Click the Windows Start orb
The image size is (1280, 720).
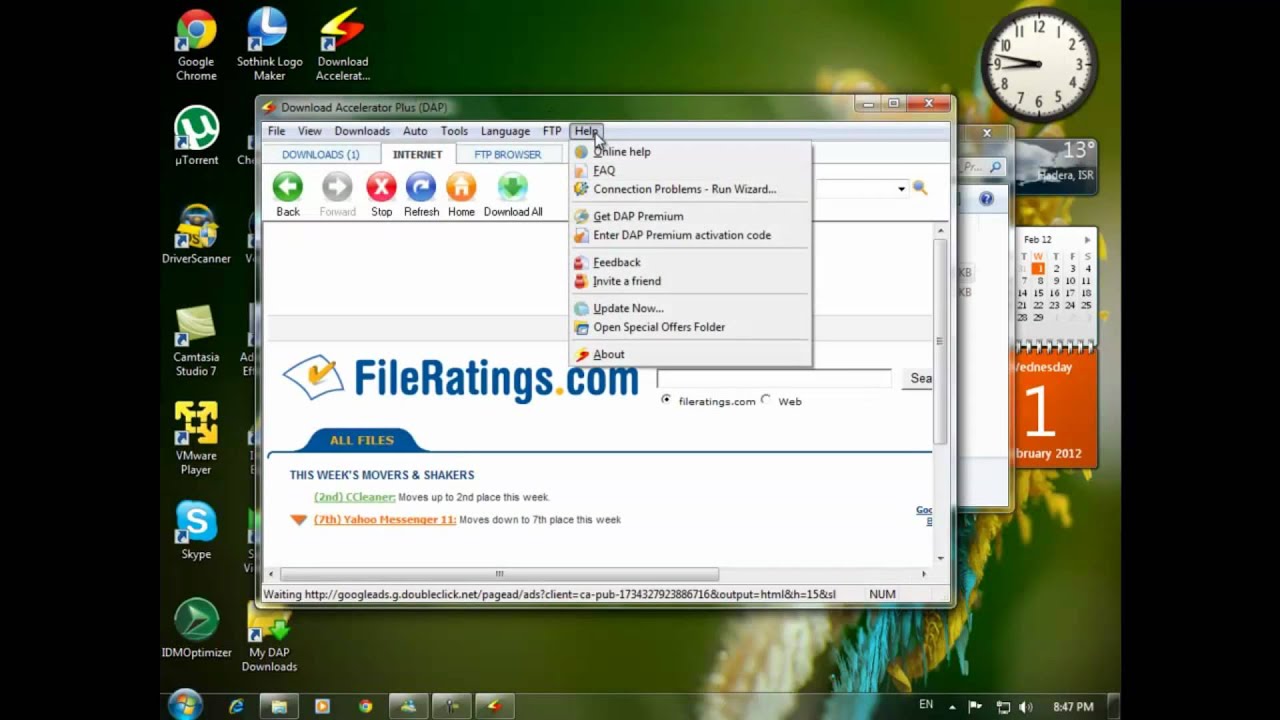click(186, 705)
